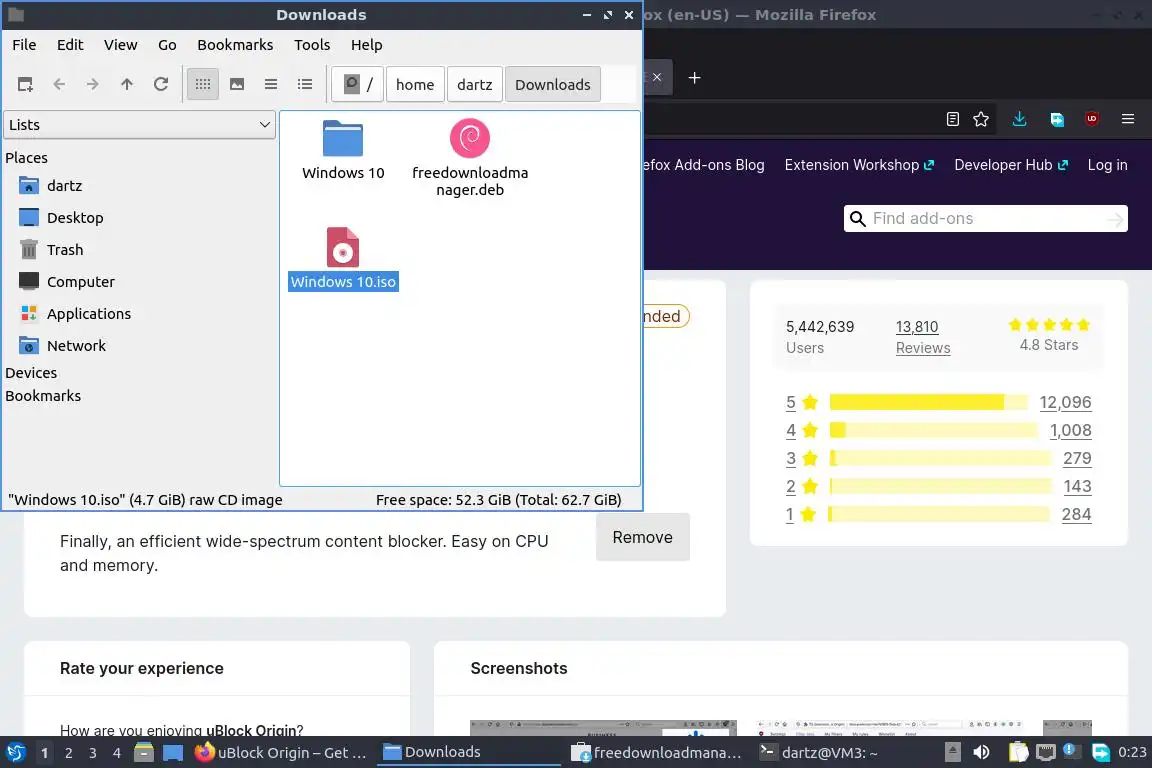
Task: Switch to compact list view mode
Action: point(271,85)
